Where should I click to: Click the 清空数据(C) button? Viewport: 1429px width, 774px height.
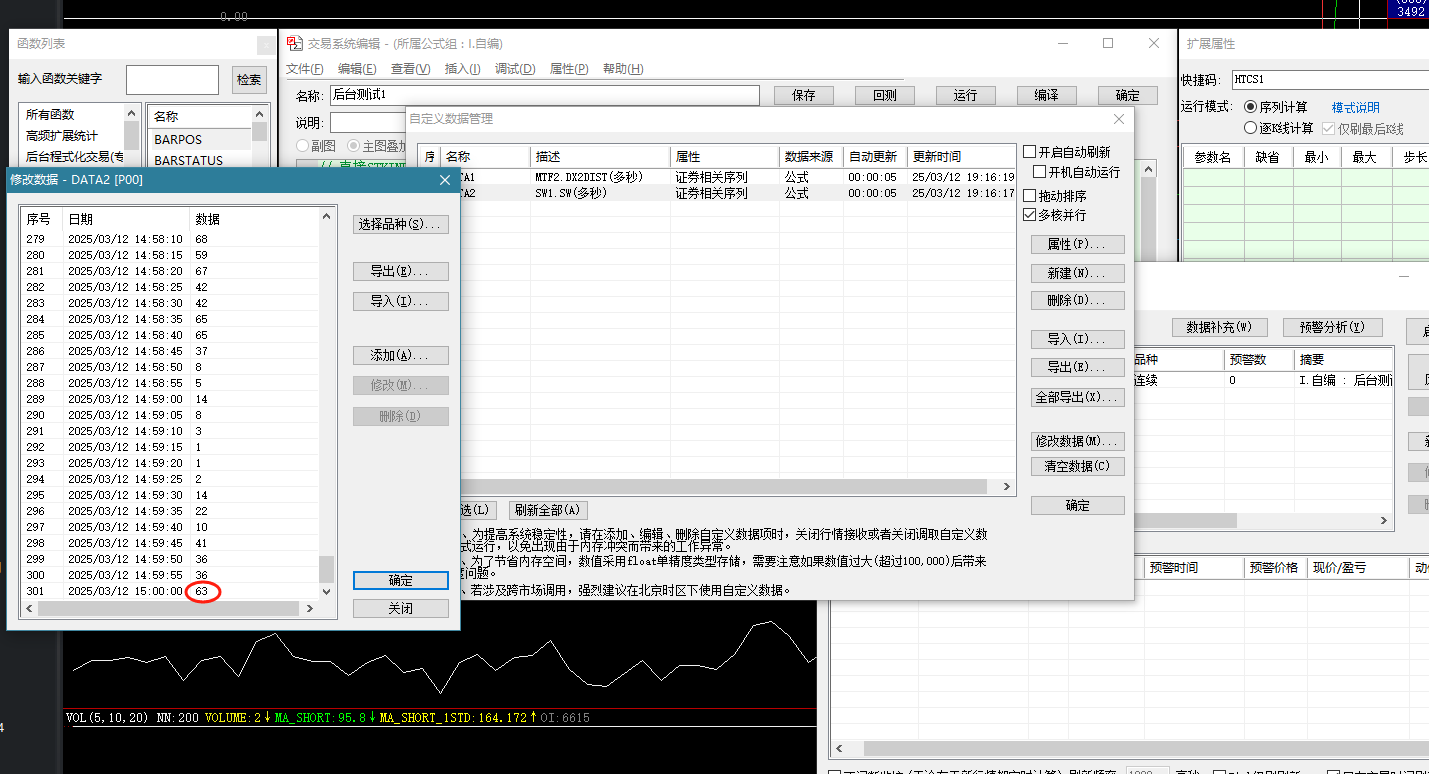coord(1078,466)
